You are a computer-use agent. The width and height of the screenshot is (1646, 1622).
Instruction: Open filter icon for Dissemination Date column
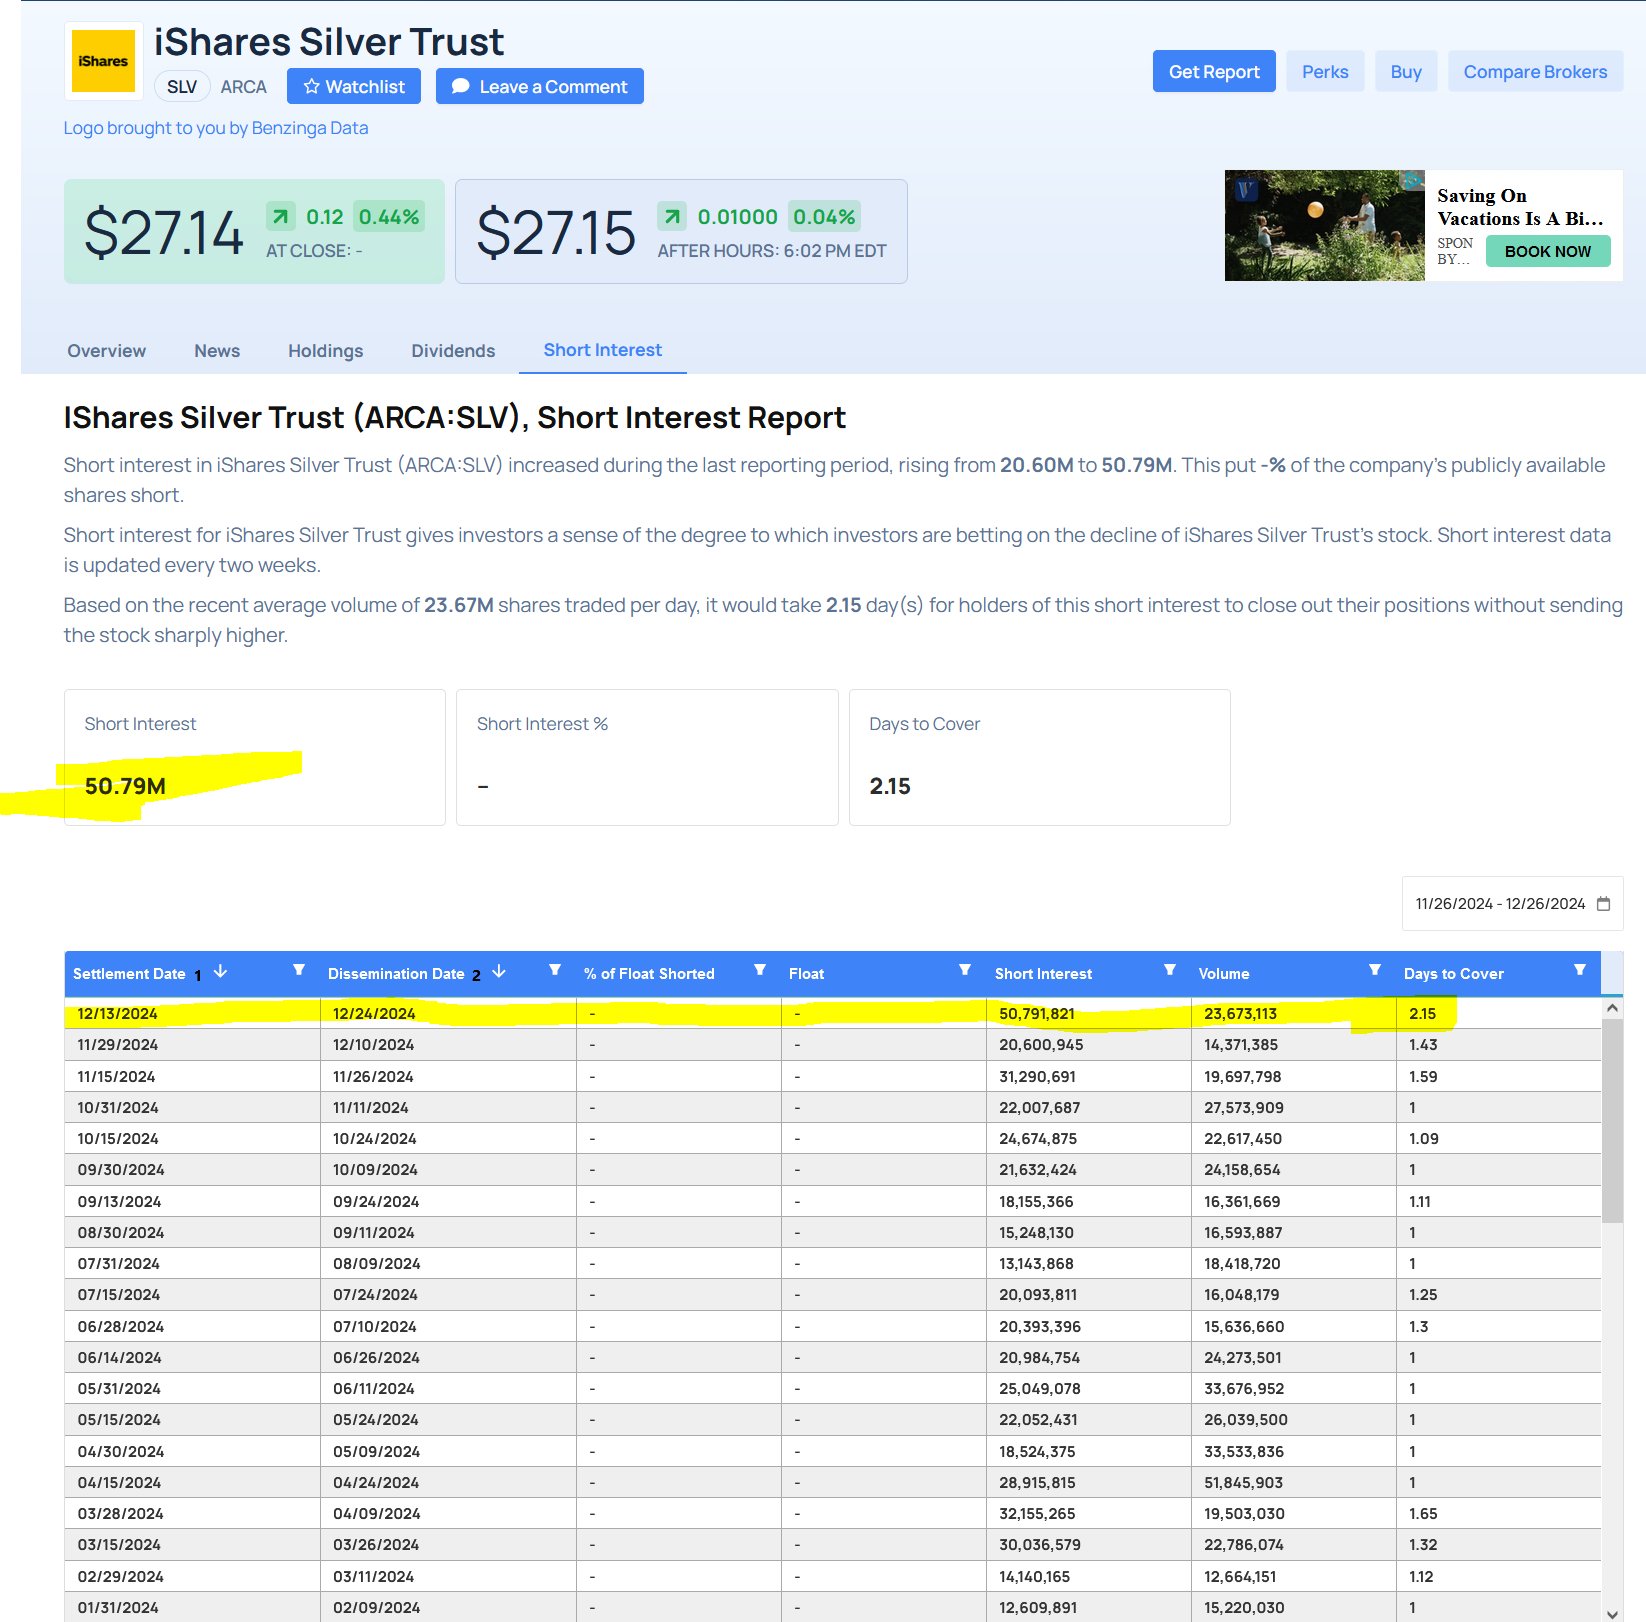[555, 970]
